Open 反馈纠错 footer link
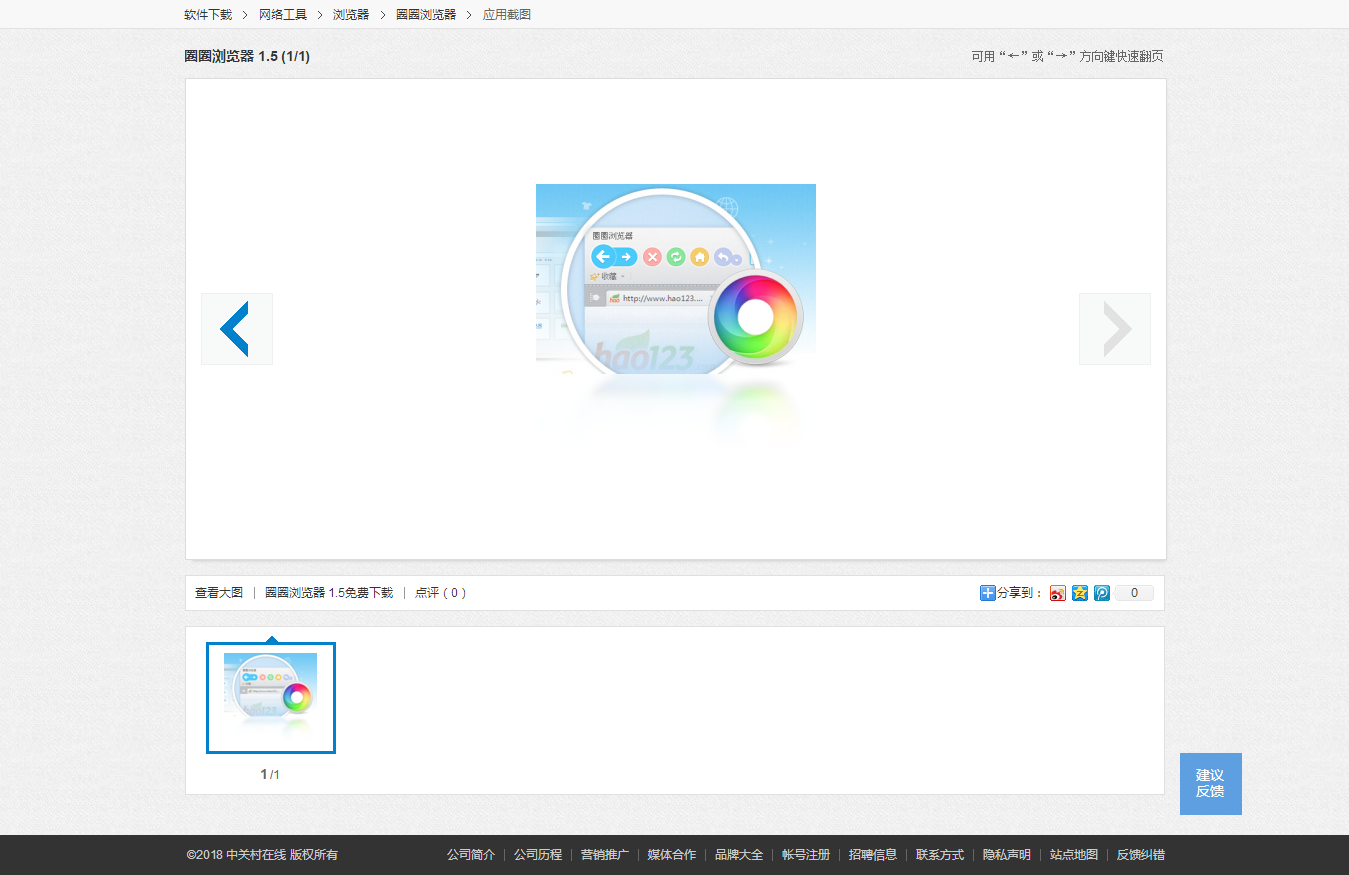 [1141, 855]
